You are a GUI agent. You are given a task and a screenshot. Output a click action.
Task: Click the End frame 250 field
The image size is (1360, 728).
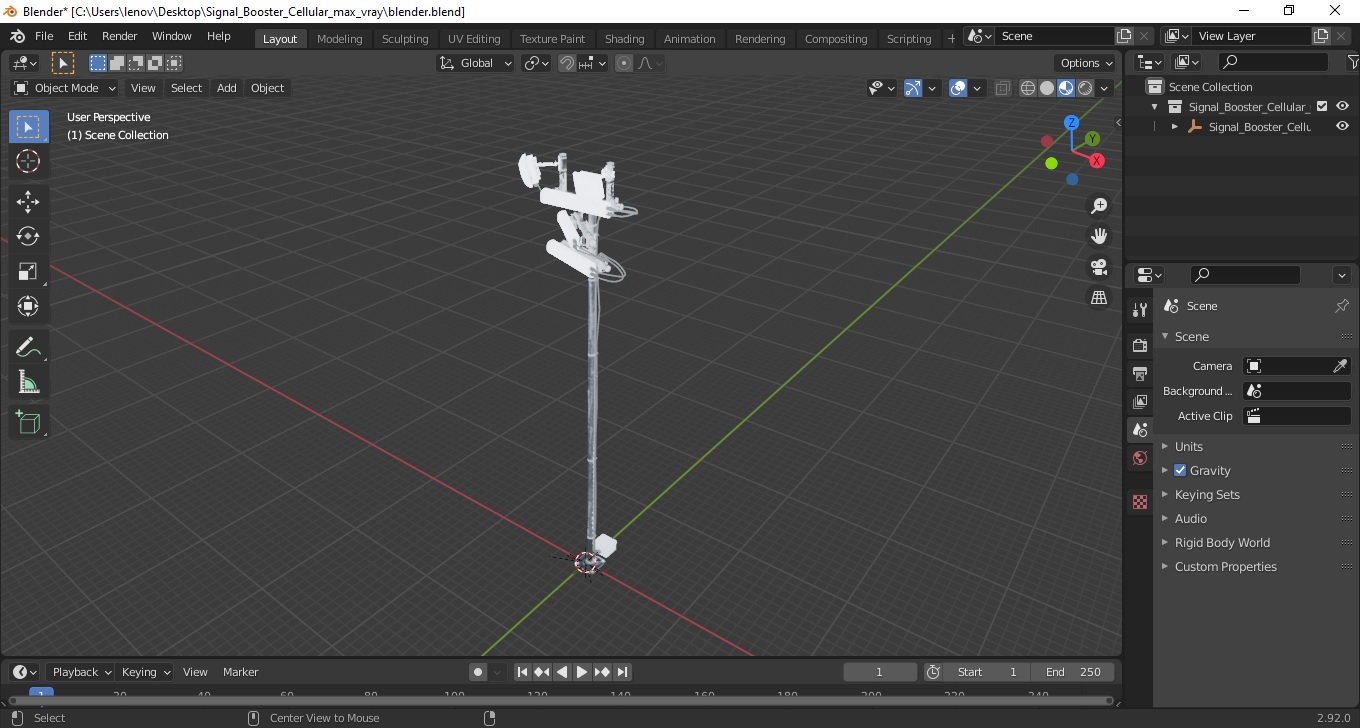pyautogui.click(x=1072, y=672)
